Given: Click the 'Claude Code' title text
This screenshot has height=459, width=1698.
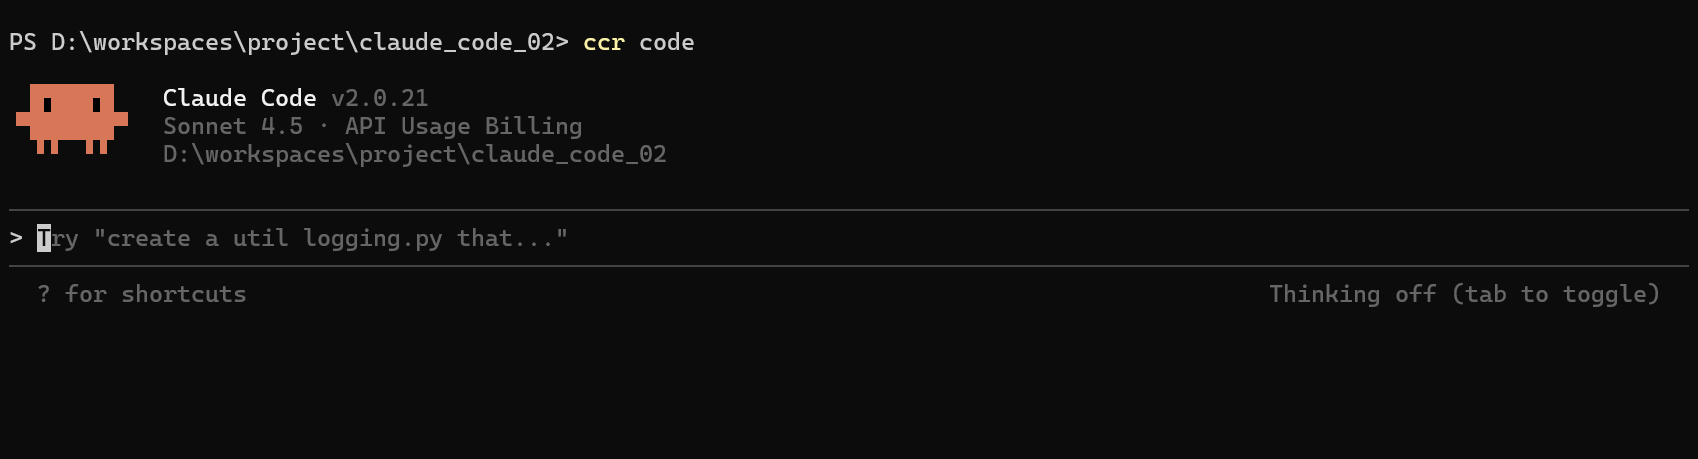Looking at the screenshot, I should pos(239,98).
